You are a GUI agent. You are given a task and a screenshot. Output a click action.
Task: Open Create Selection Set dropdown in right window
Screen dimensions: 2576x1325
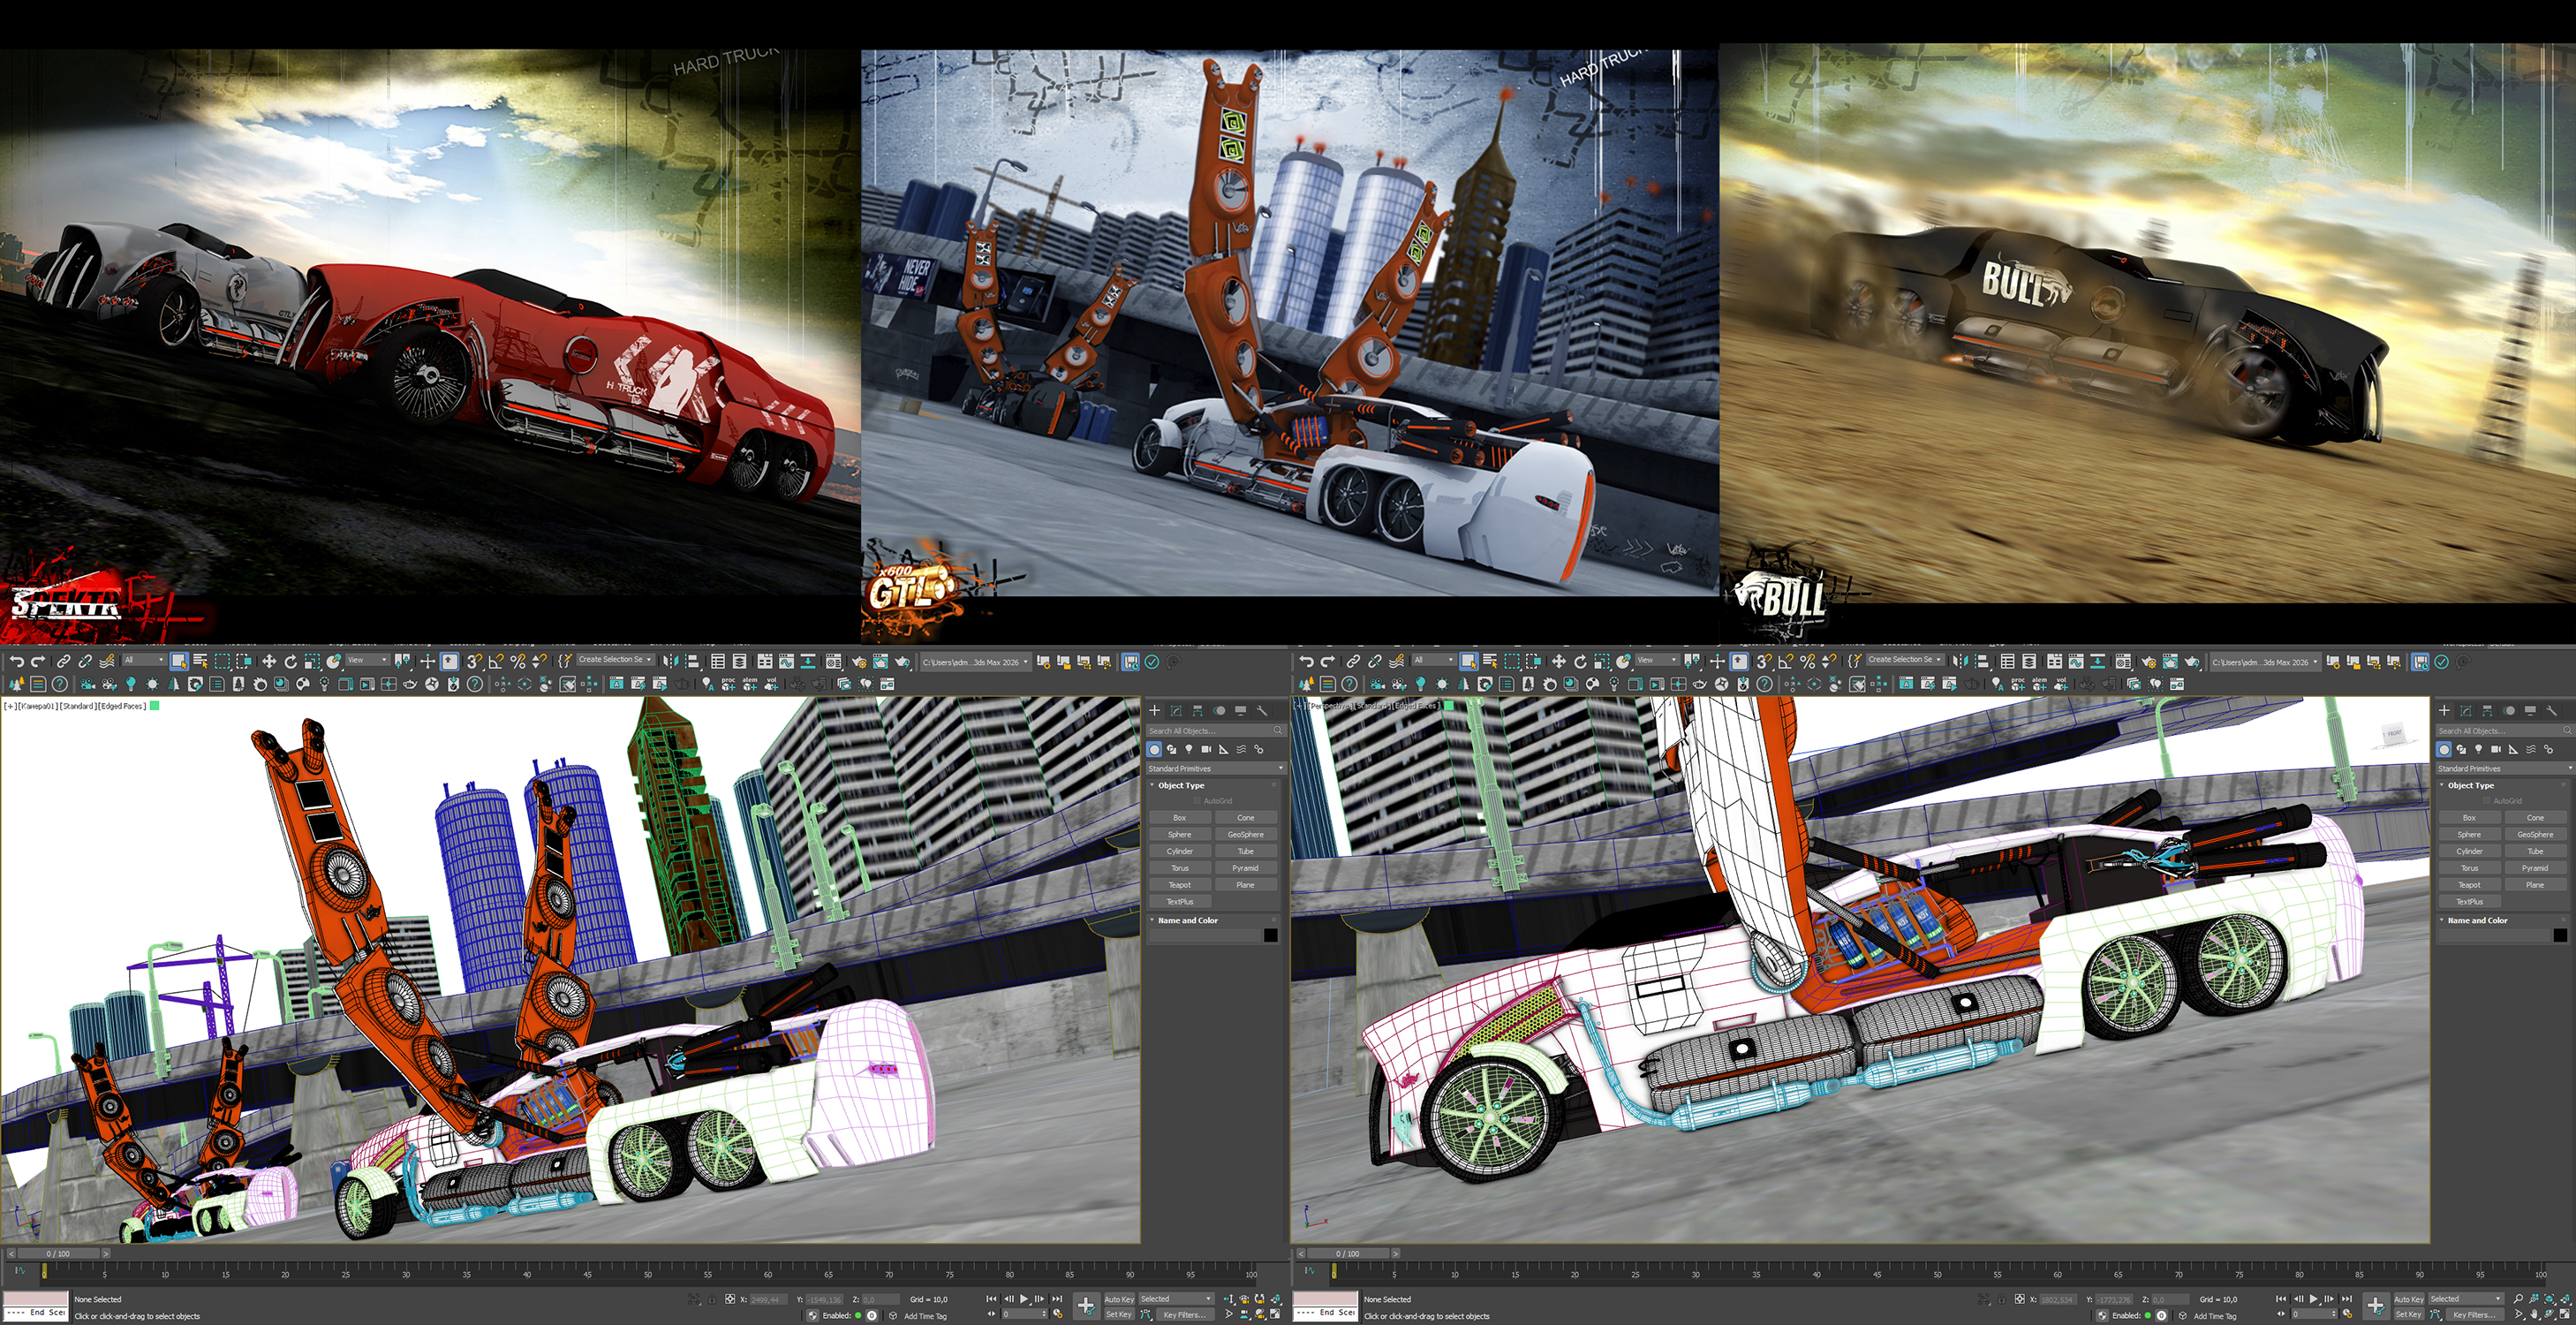pos(1905,660)
